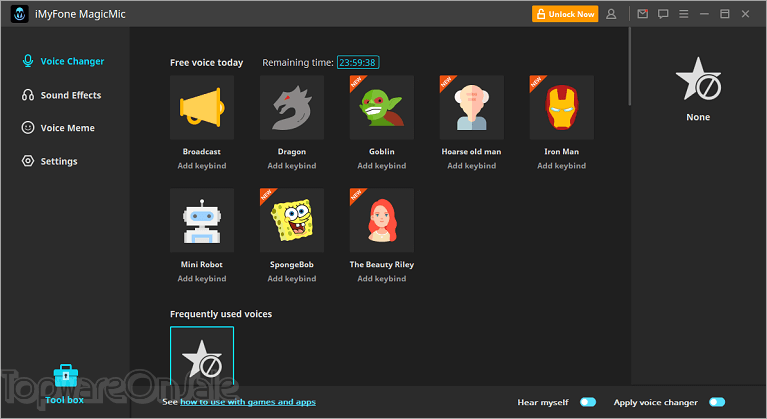Choose The Beauty Riley voice icon
This screenshot has width=767, height=419.
[382, 221]
